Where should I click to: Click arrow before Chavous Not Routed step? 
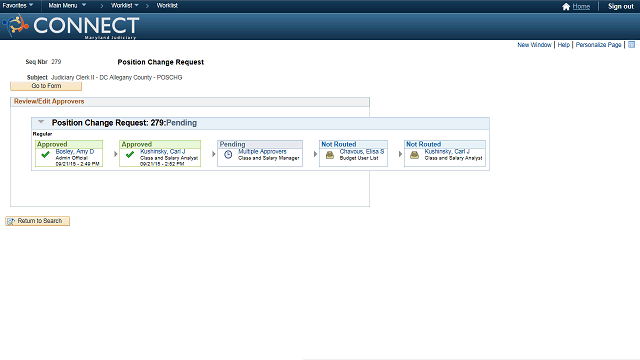tap(315, 154)
